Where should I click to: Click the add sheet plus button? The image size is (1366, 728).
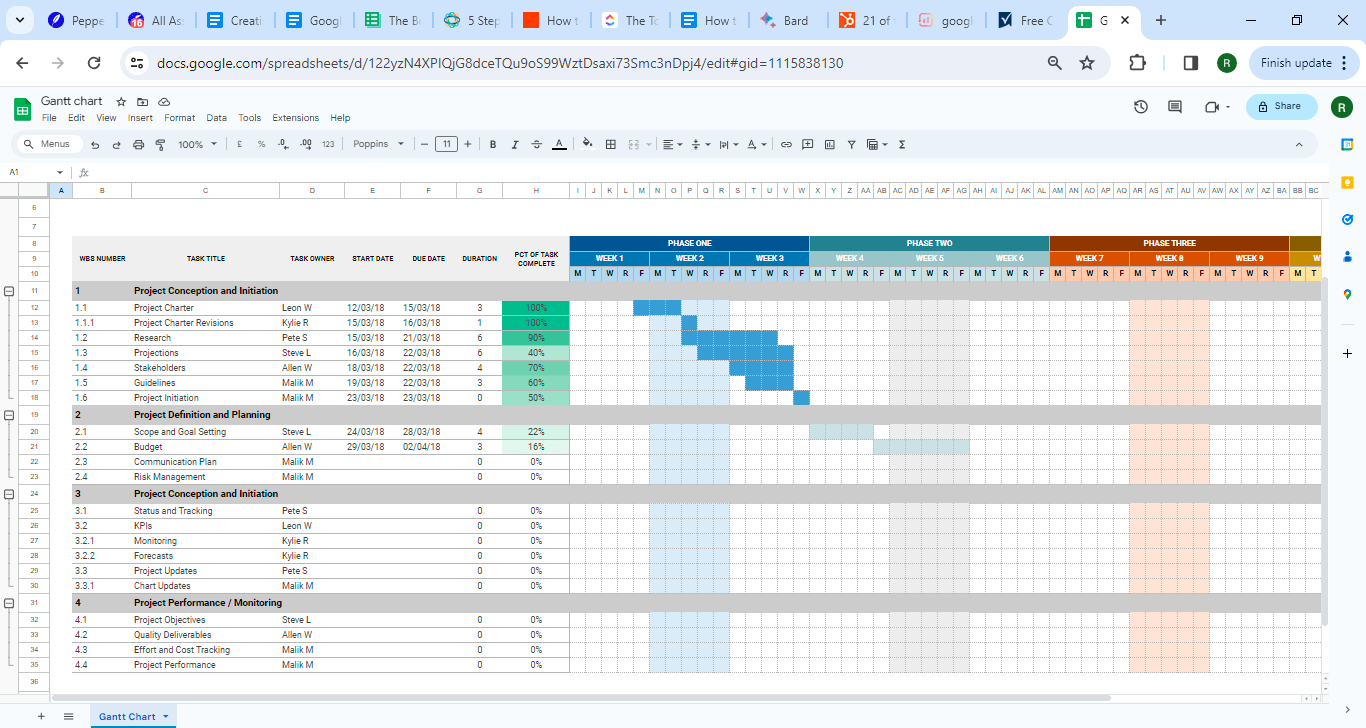click(x=41, y=716)
